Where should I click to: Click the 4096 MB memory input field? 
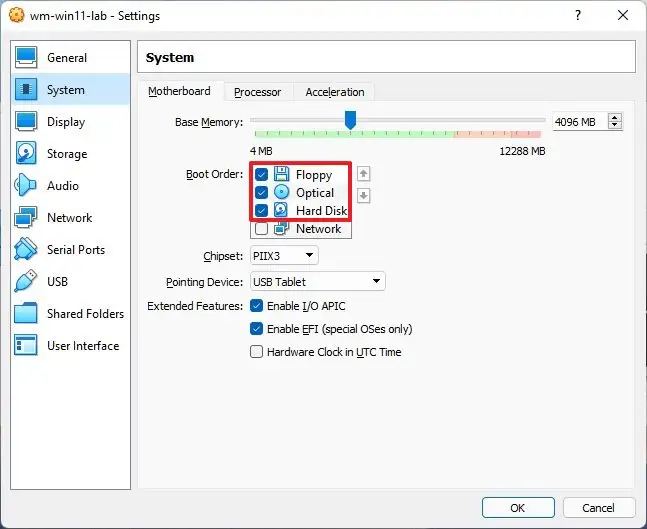[x=579, y=122]
